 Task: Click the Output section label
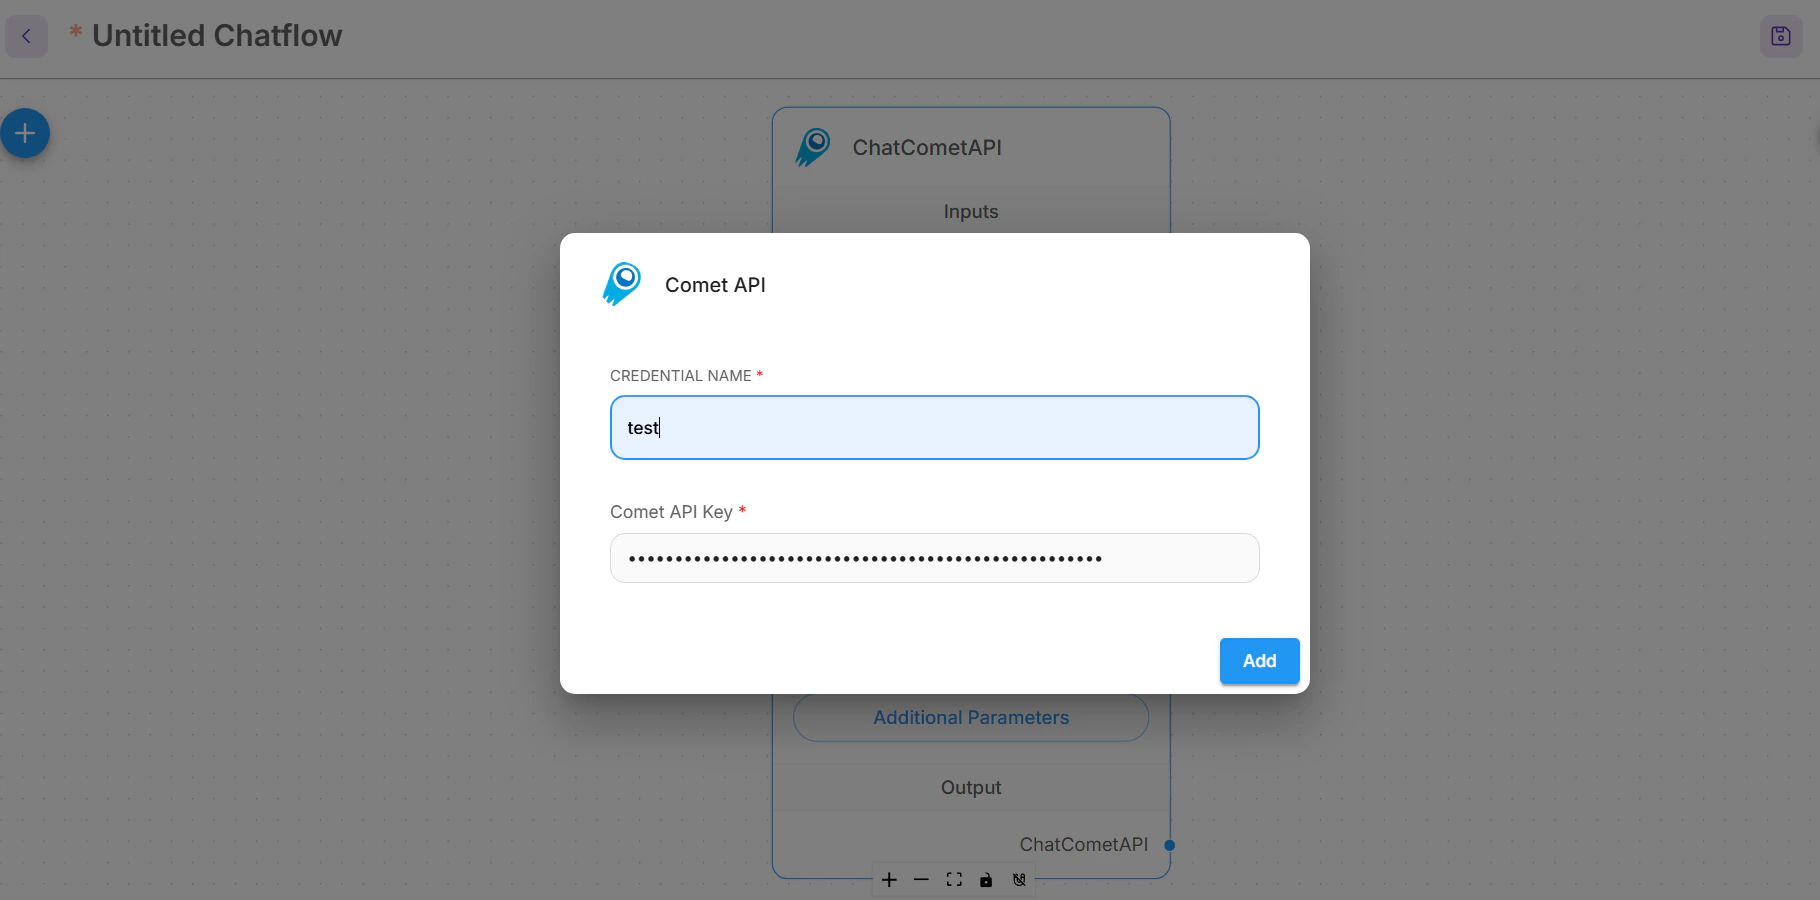tap(971, 788)
